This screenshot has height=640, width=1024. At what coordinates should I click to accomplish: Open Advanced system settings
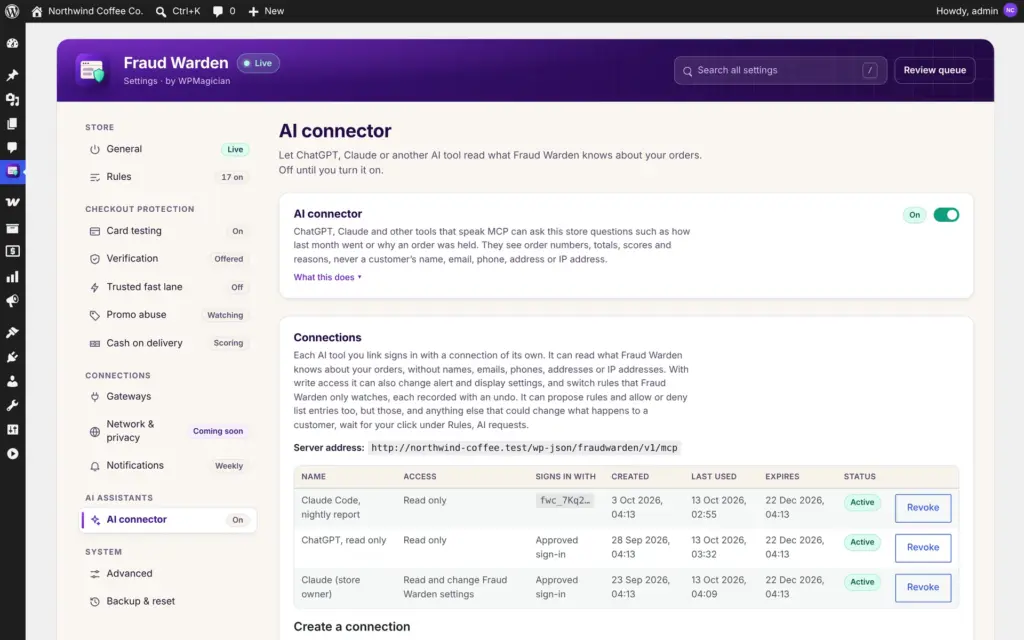pyautogui.click(x=168, y=573)
